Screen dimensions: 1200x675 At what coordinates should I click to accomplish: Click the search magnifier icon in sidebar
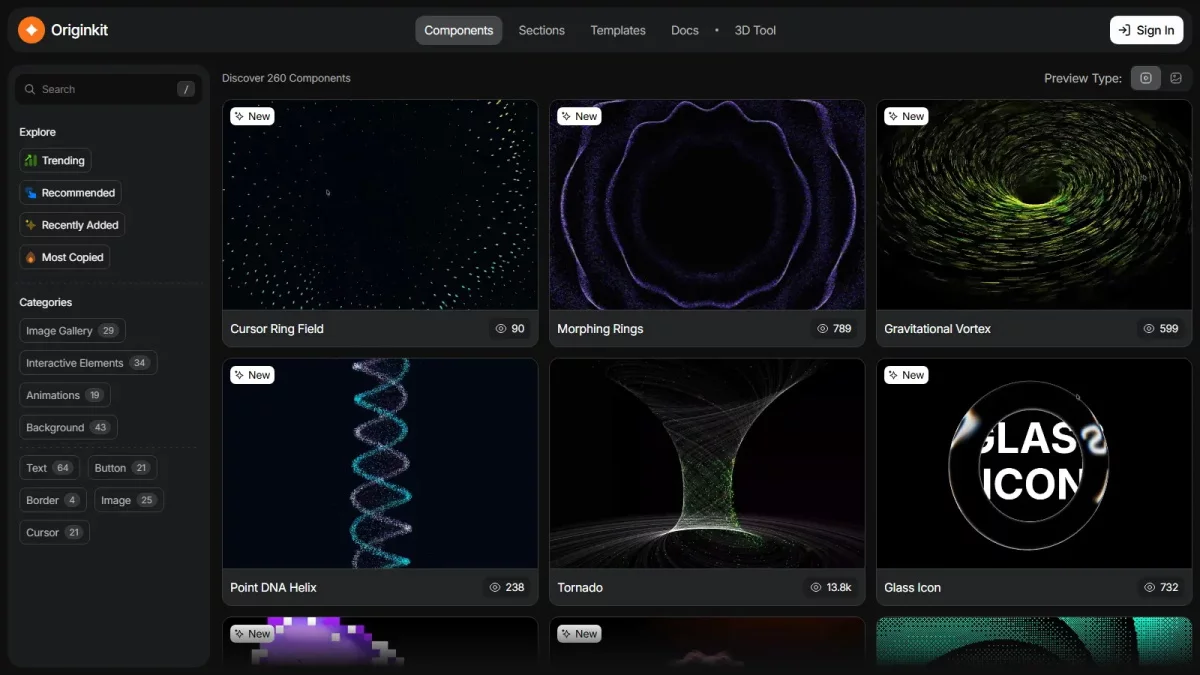tap(30, 89)
